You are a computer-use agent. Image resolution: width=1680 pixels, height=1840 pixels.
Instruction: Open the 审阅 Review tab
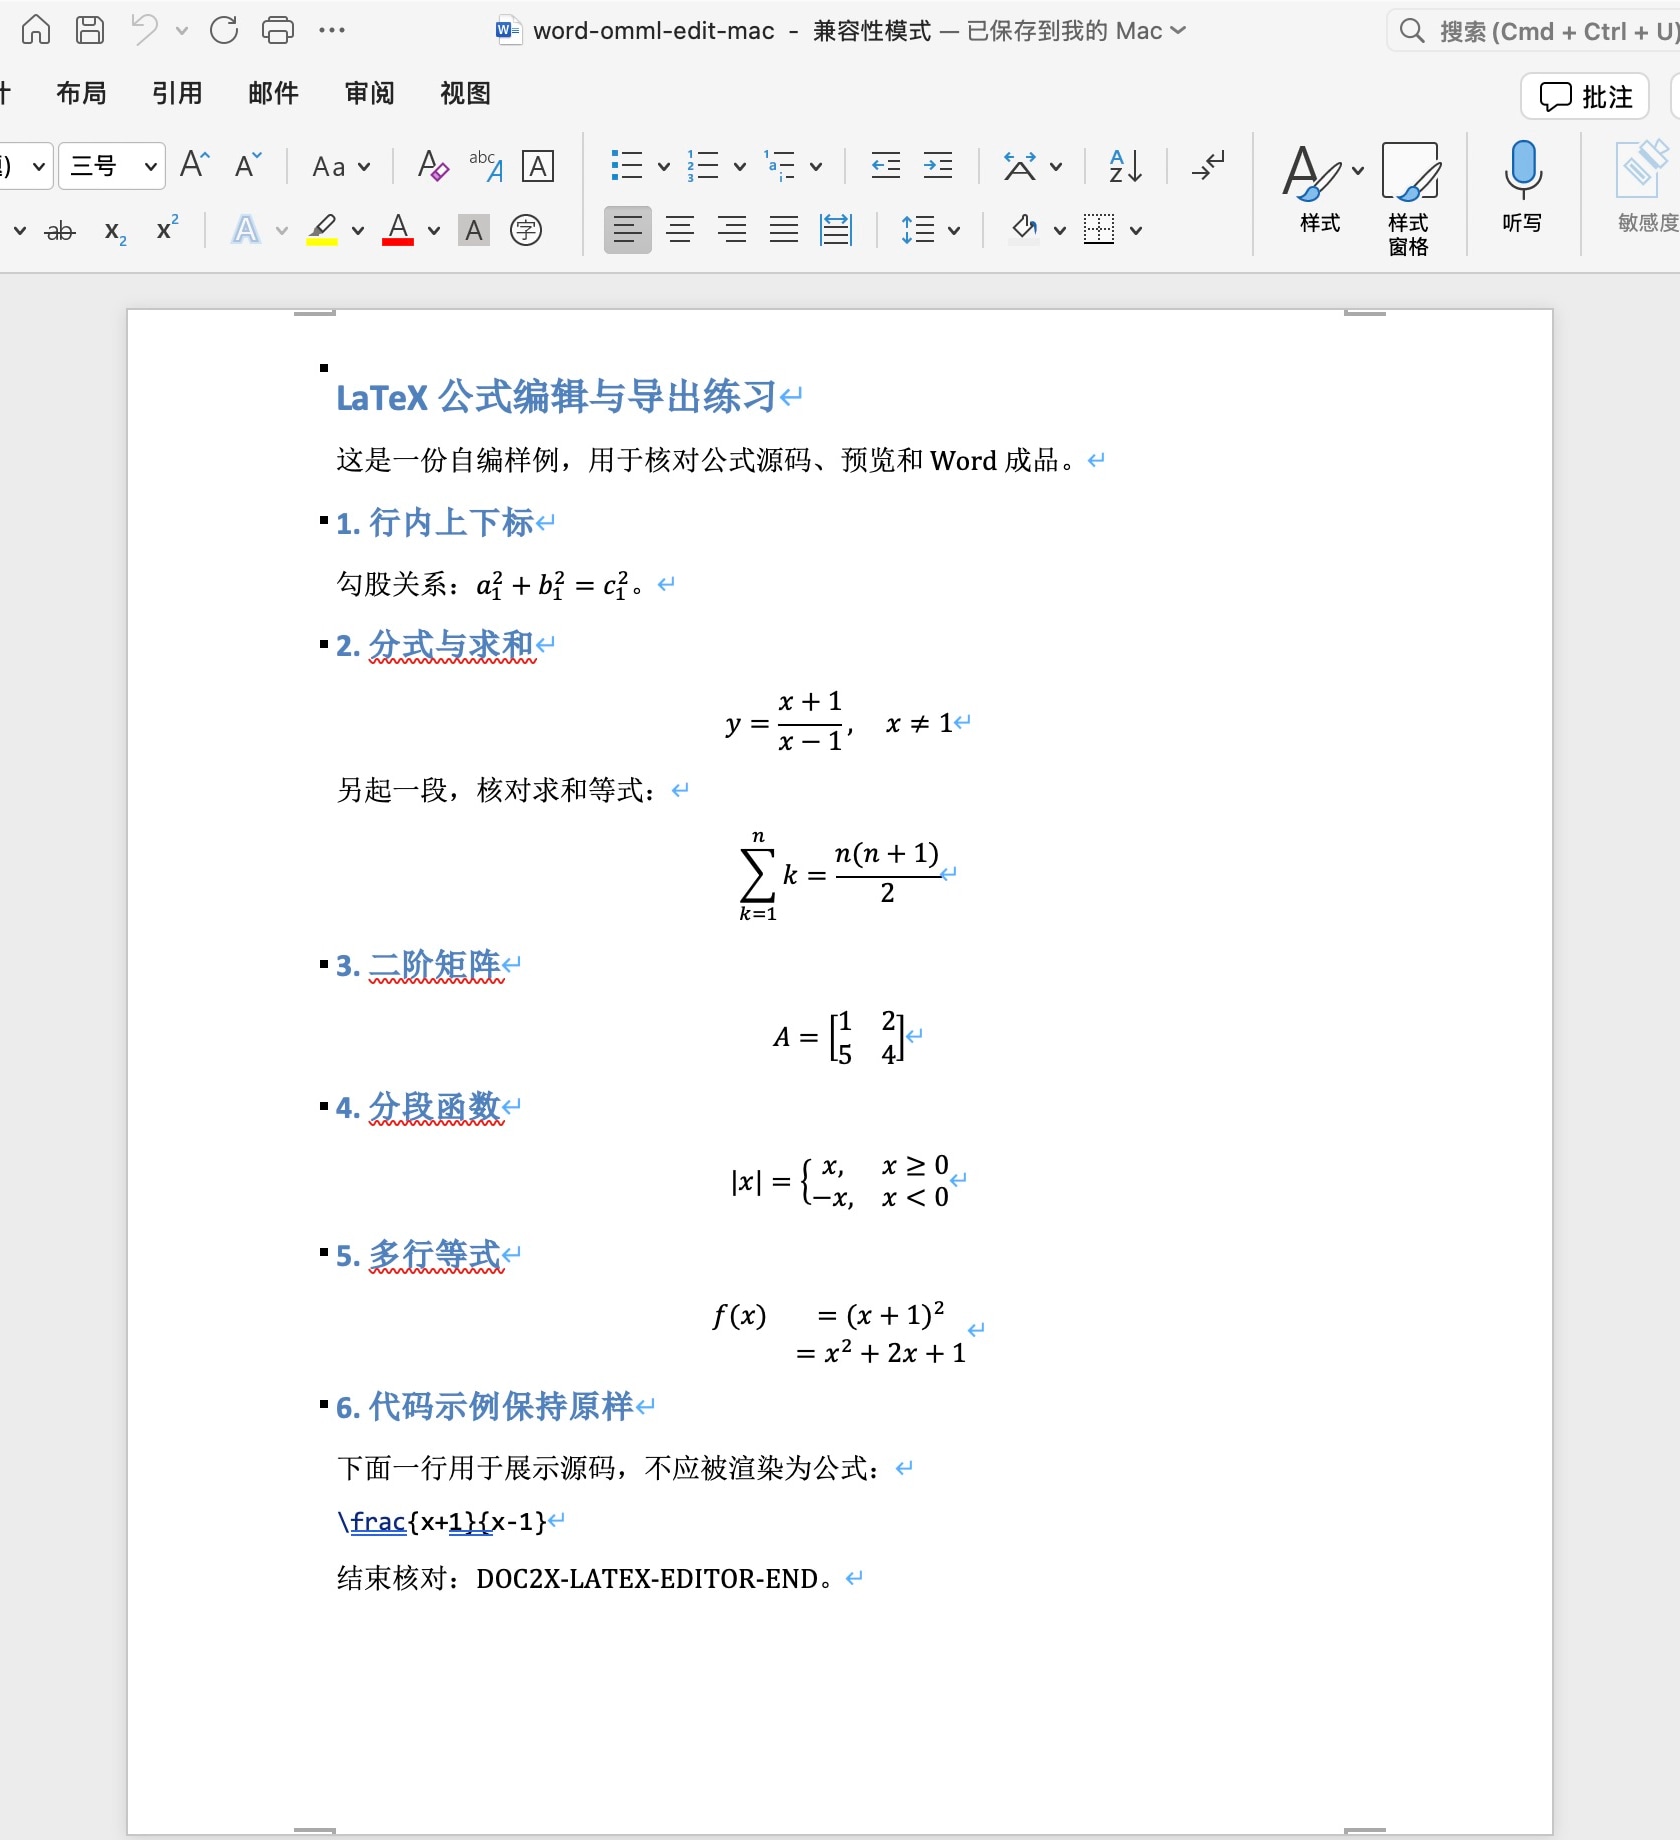coord(369,93)
